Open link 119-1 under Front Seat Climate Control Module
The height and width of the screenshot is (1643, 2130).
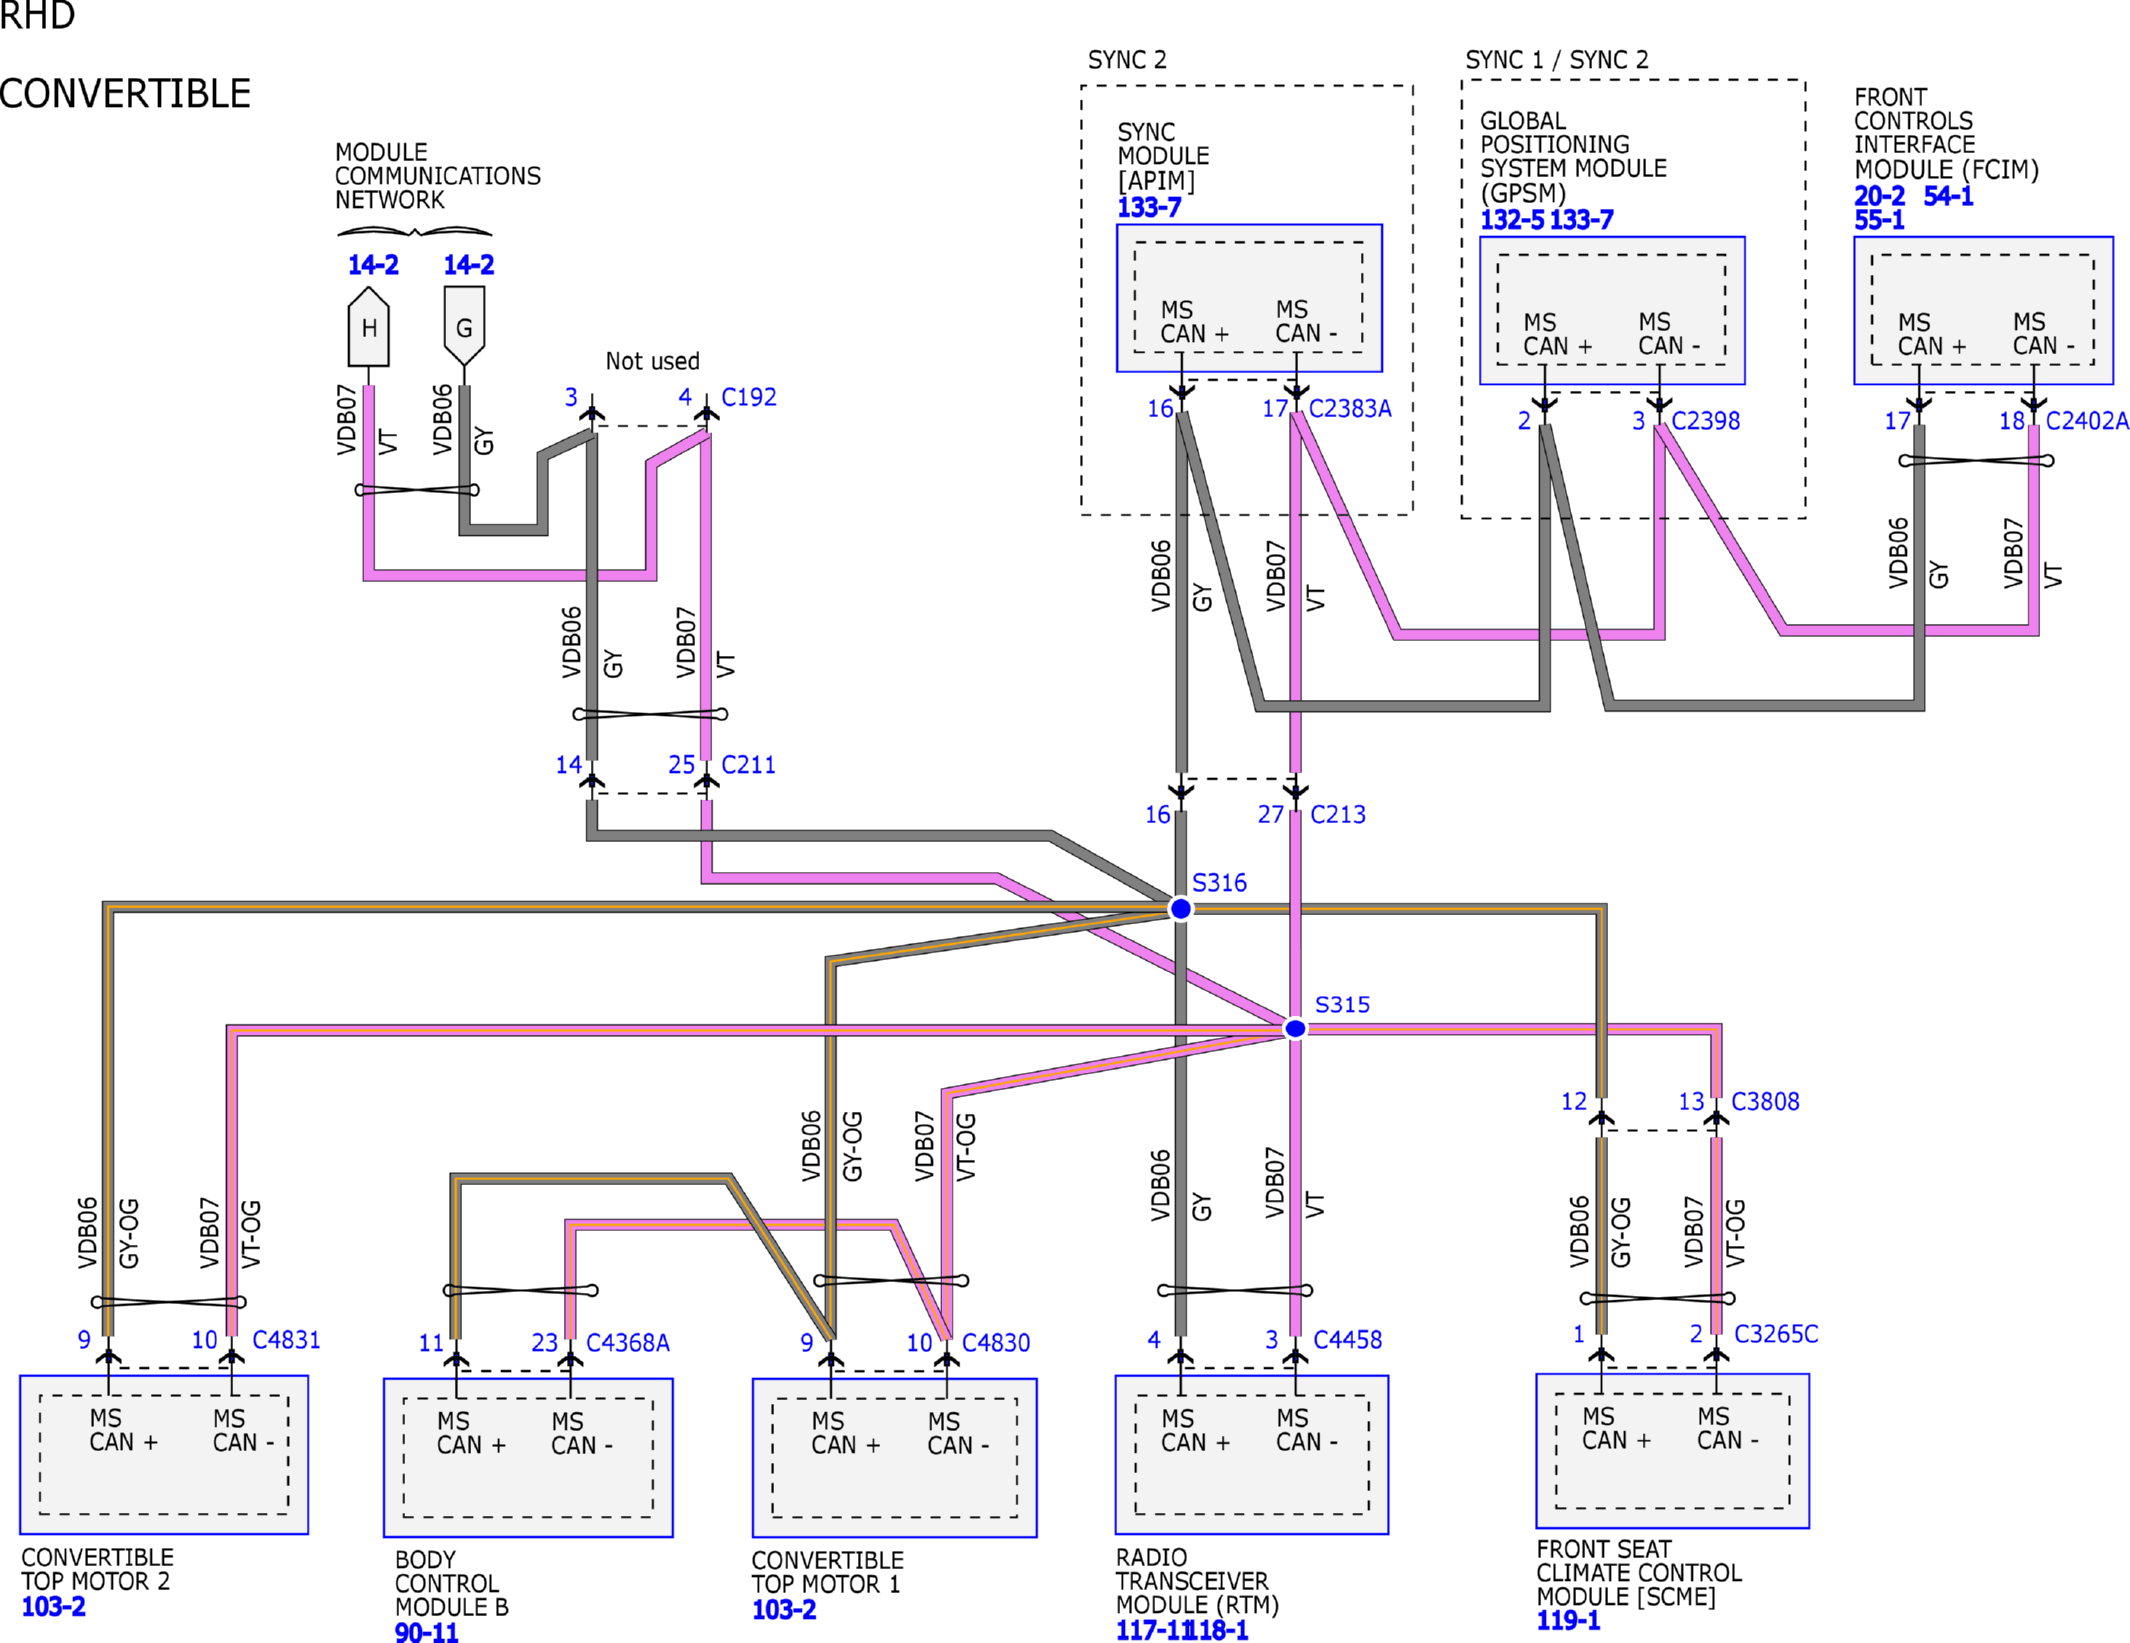click(1567, 1620)
